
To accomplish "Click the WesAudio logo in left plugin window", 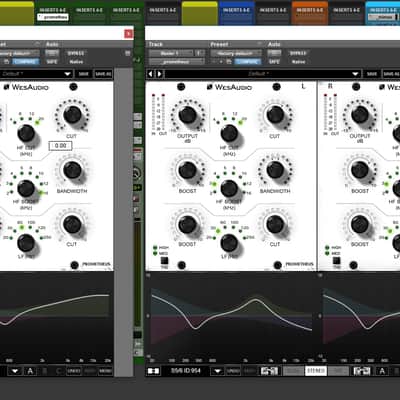I will (26, 87).
